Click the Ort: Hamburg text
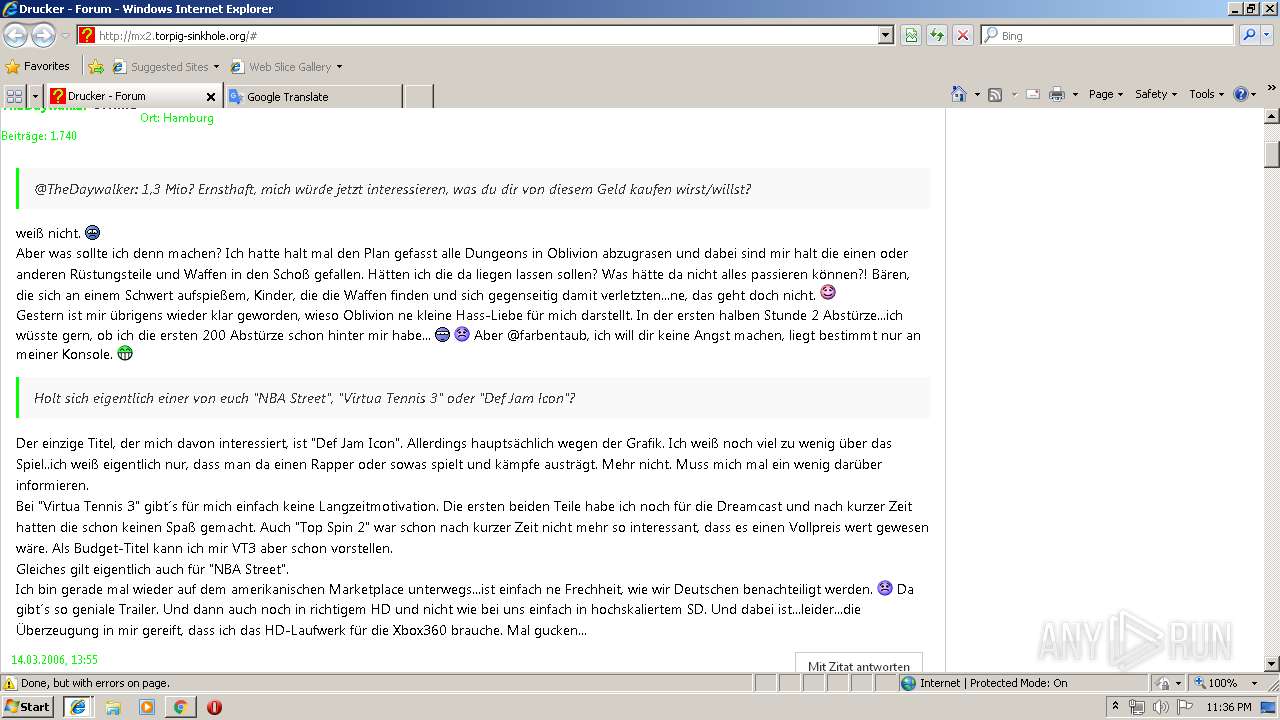1280x720 pixels. click(x=177, y=118)
